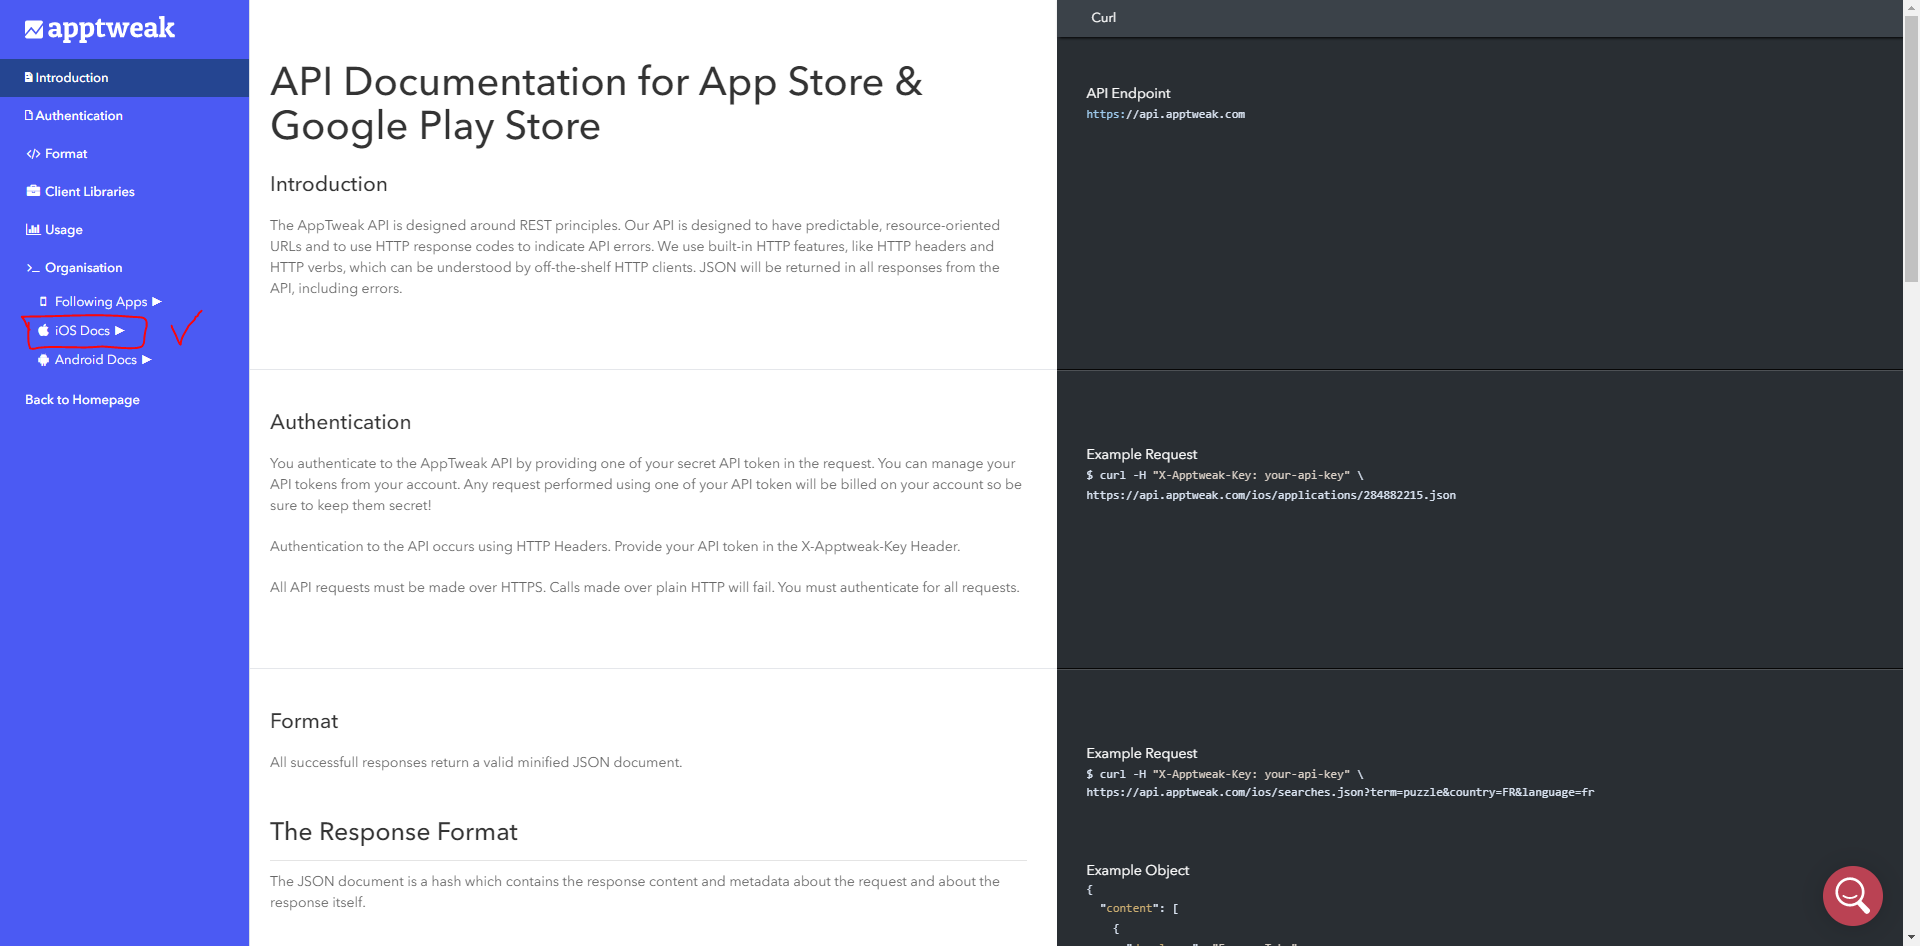Click the Example Object label

pyautogui.click(x=1137, y=870)
